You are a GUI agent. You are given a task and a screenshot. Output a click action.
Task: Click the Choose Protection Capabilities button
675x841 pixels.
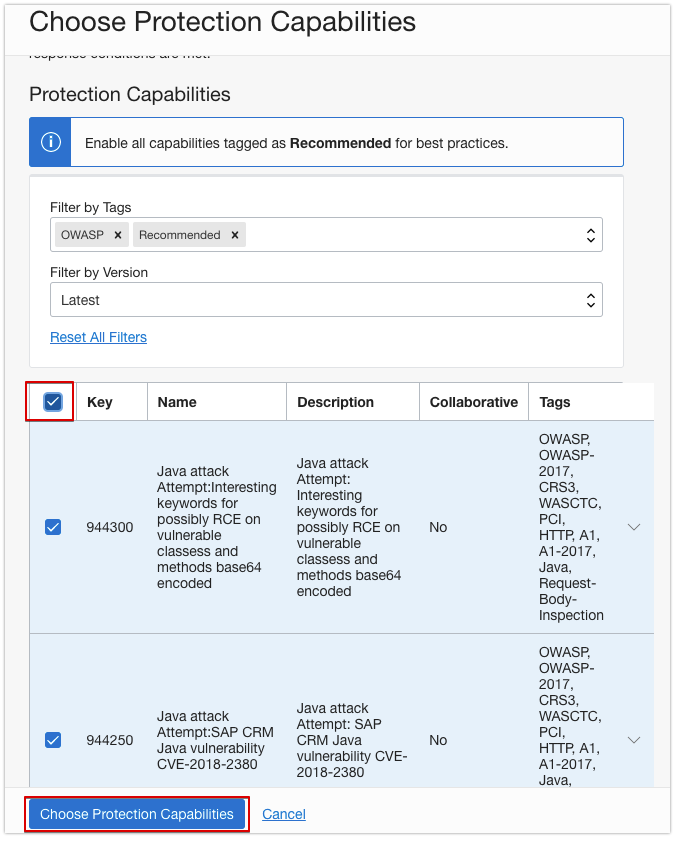pyautogui.click(x=136, y=814)
